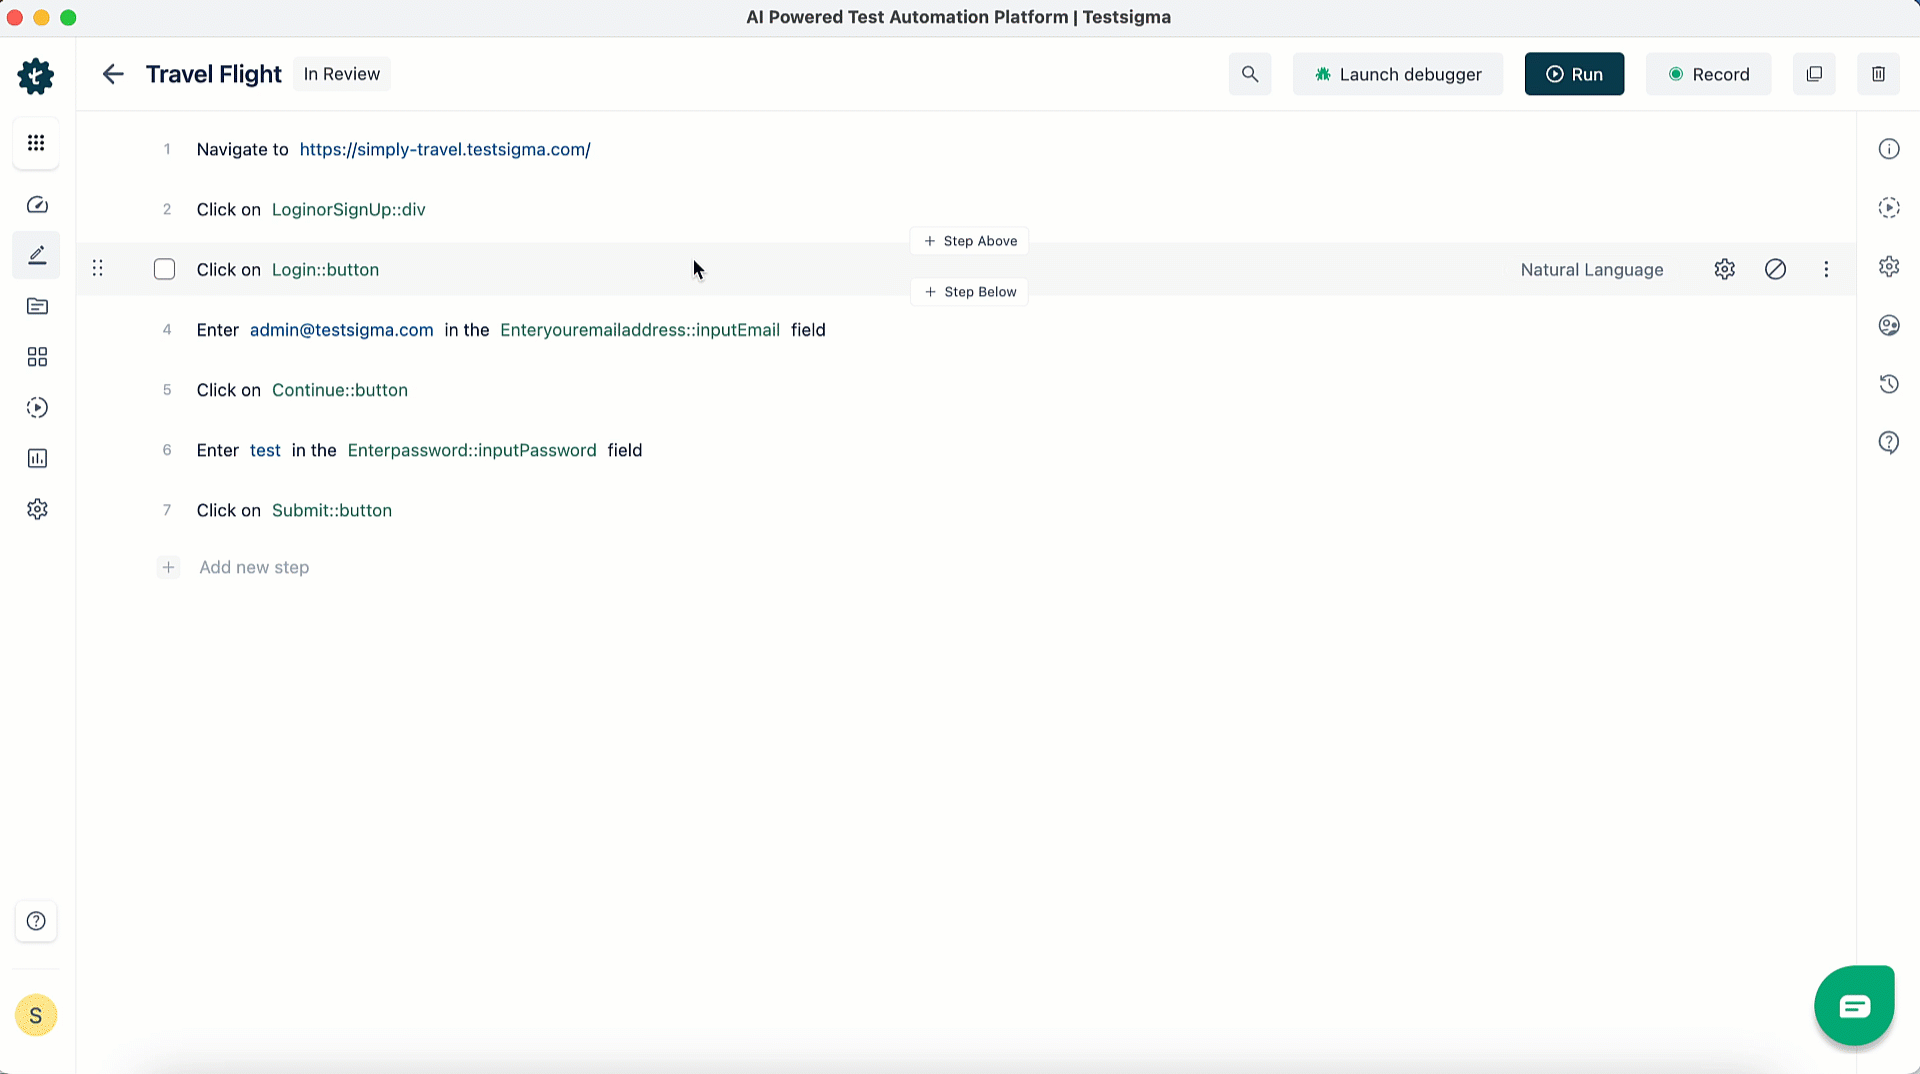Click the plus icon beside Add new step
This screenshot has width=1920, height=1074.
168,567
